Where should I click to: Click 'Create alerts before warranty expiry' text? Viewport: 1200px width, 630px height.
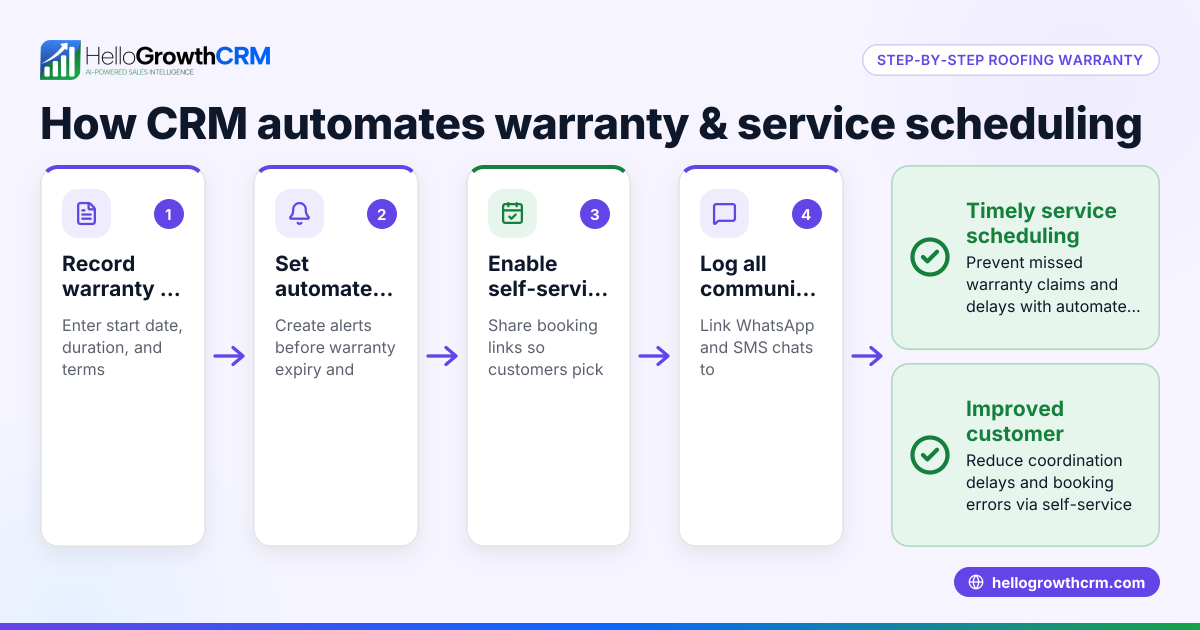coord(335,348)
